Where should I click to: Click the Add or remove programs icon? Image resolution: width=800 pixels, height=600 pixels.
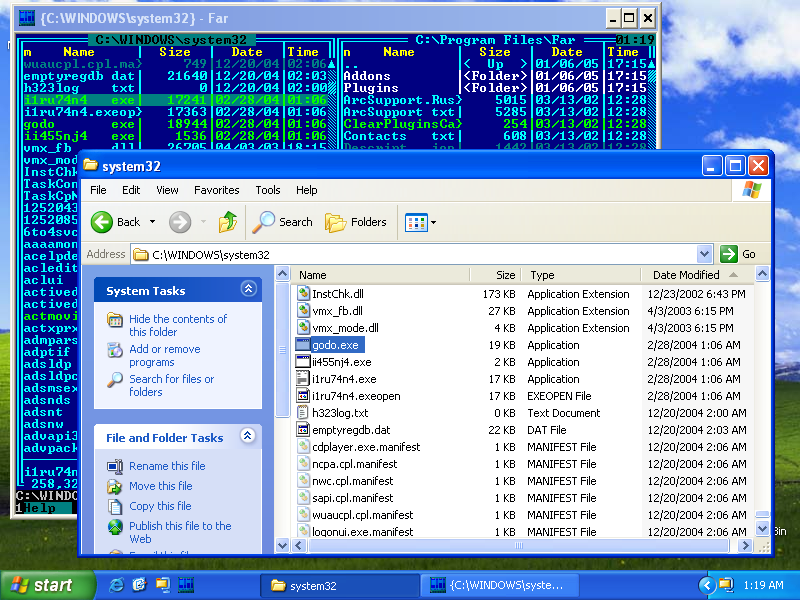point(115,350)
